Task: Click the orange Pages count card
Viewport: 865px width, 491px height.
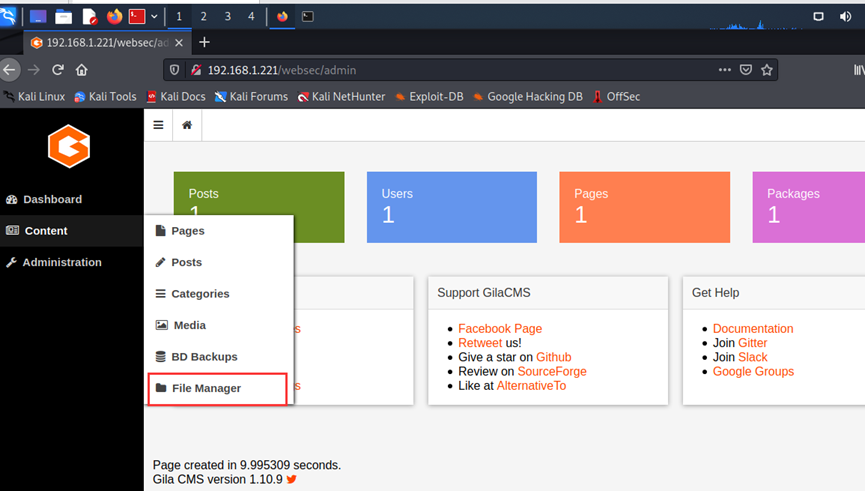Action: 644,207
